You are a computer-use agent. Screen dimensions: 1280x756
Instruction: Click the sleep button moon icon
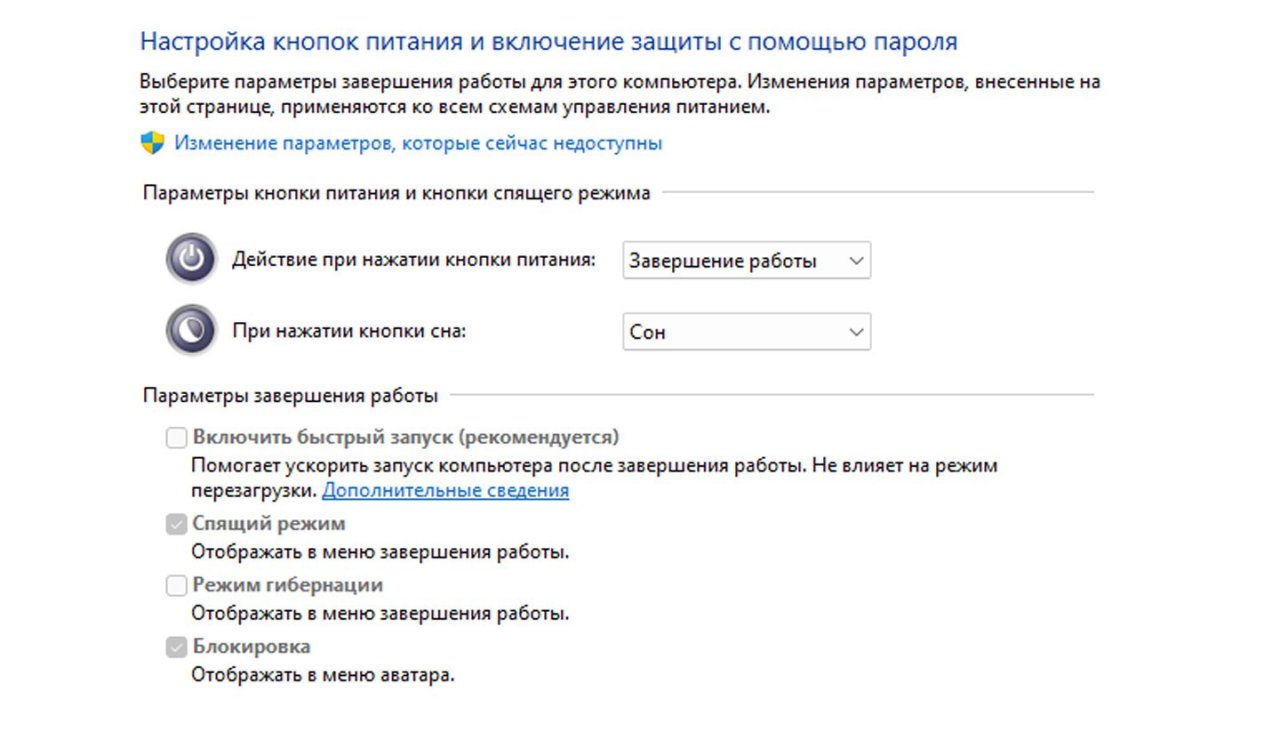[x=191, y=331]
